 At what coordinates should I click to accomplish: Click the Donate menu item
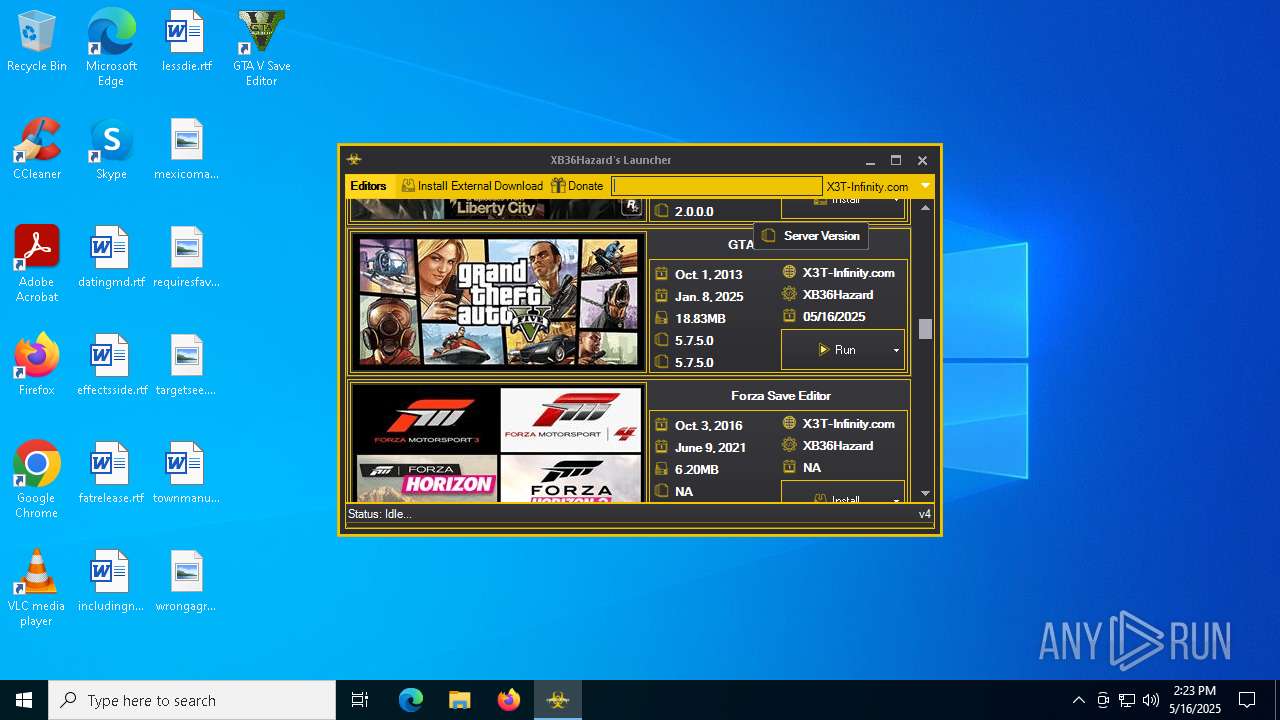point(577,186)
